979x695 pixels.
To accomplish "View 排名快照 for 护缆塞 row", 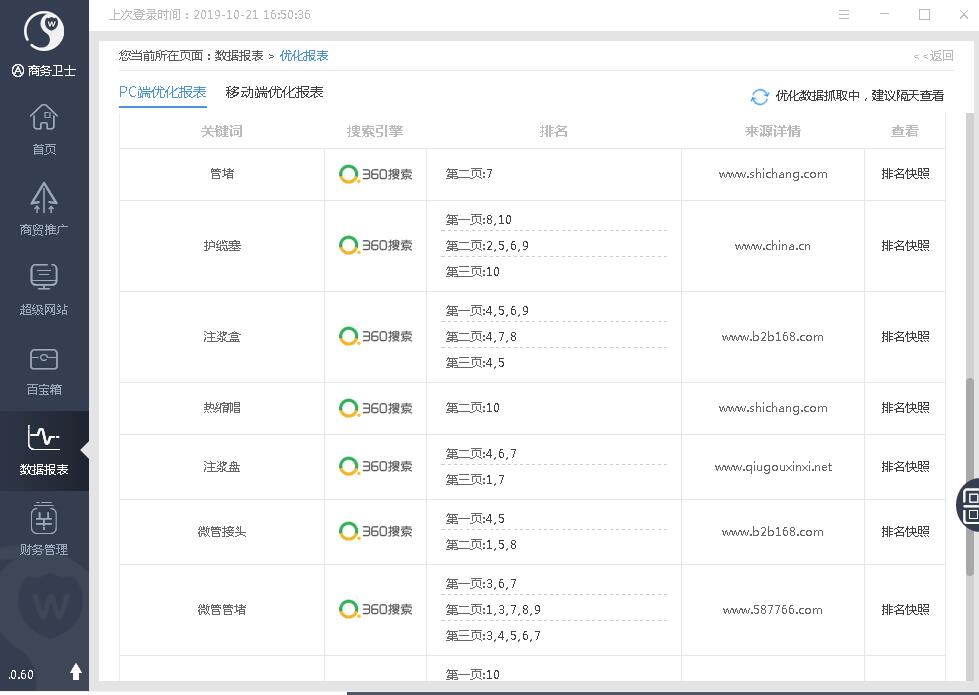I will [x=905, y=246].
